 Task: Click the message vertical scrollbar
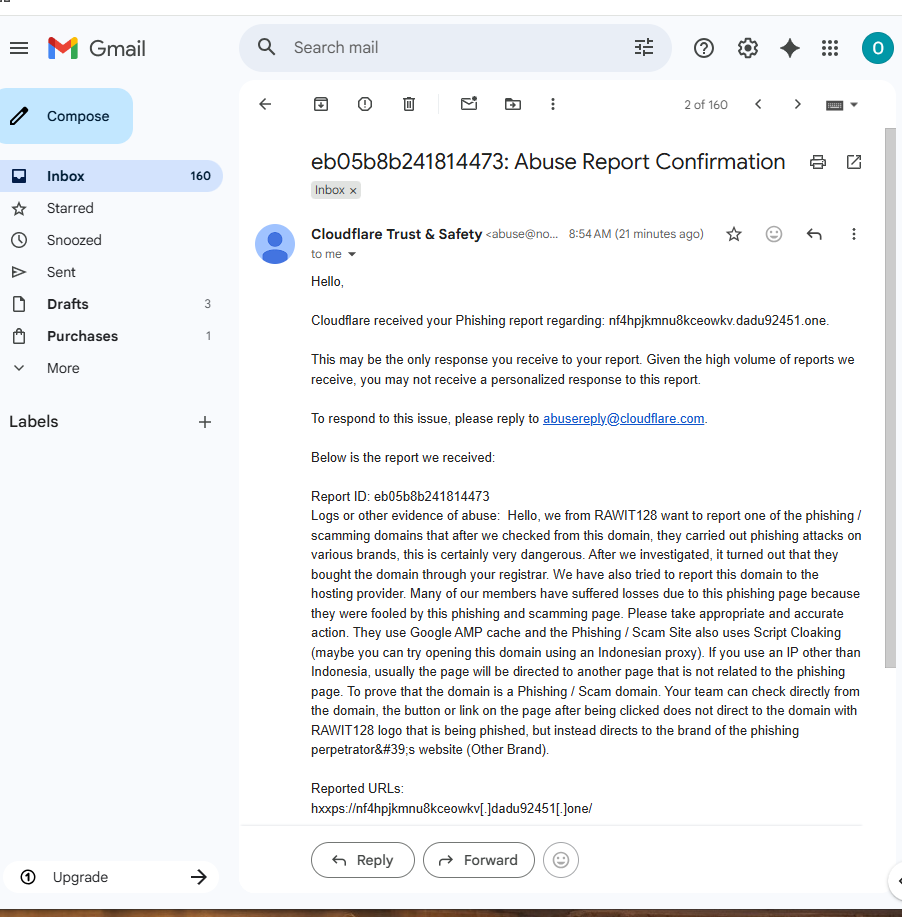tap(890, 398)
